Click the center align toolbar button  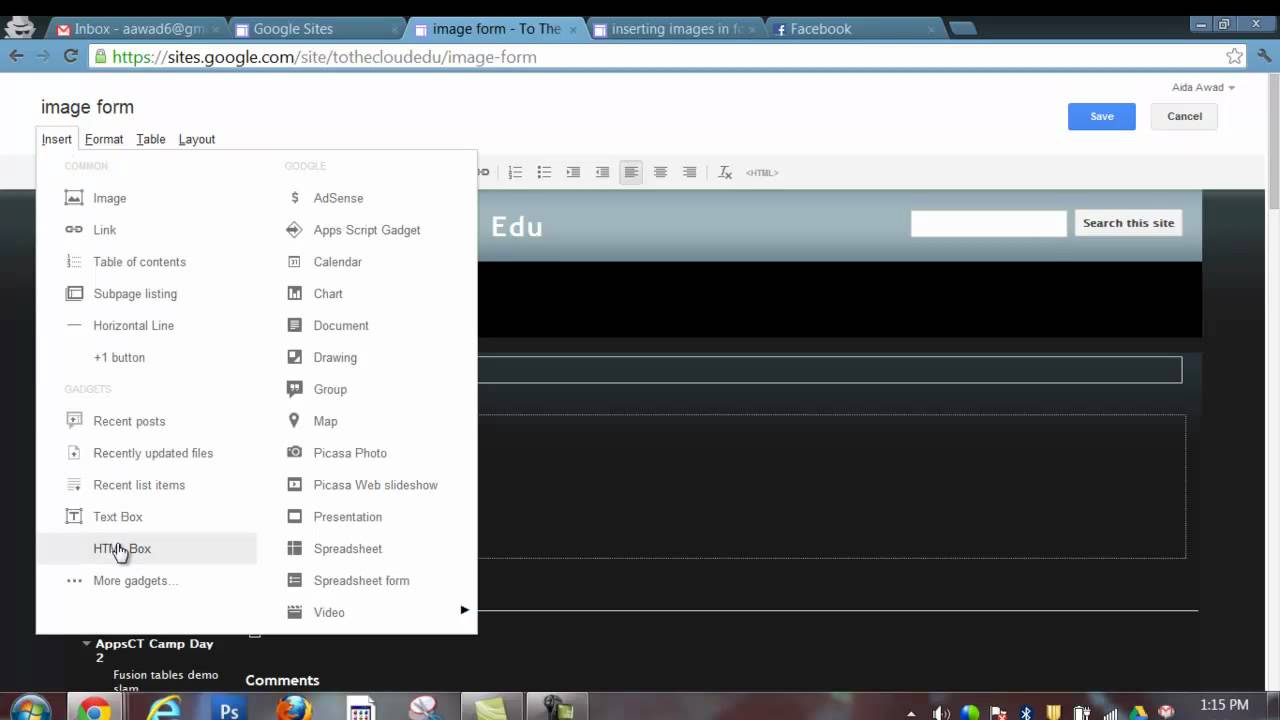[x=660, y=172]
